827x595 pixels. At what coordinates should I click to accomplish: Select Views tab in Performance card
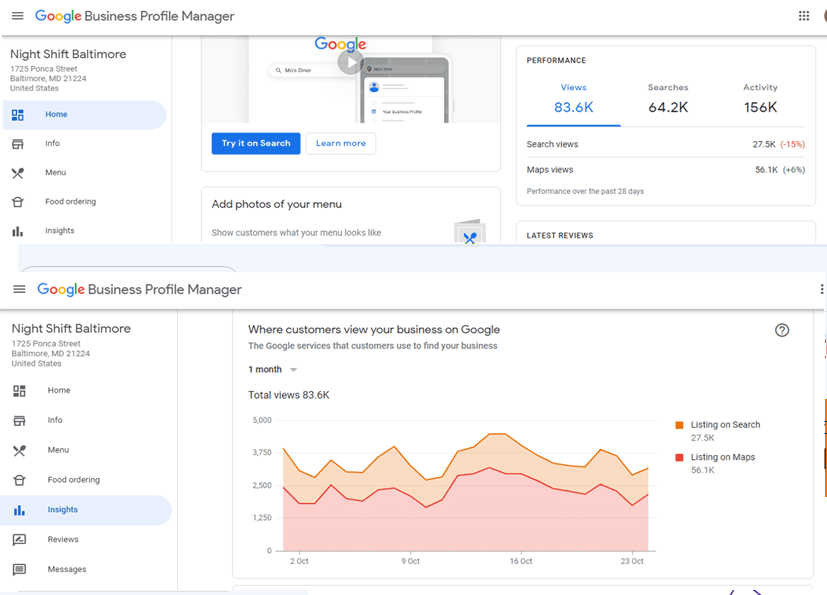point(573,99)
